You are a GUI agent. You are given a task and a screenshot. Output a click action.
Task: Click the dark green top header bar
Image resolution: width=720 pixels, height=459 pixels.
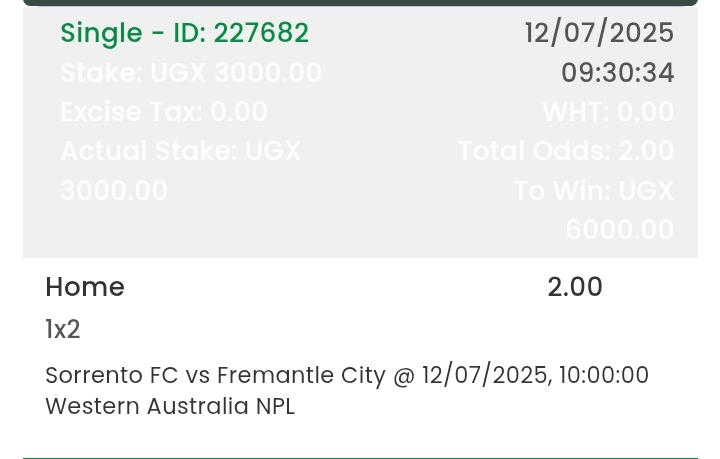pyautogui.click(x=360, y=3)
